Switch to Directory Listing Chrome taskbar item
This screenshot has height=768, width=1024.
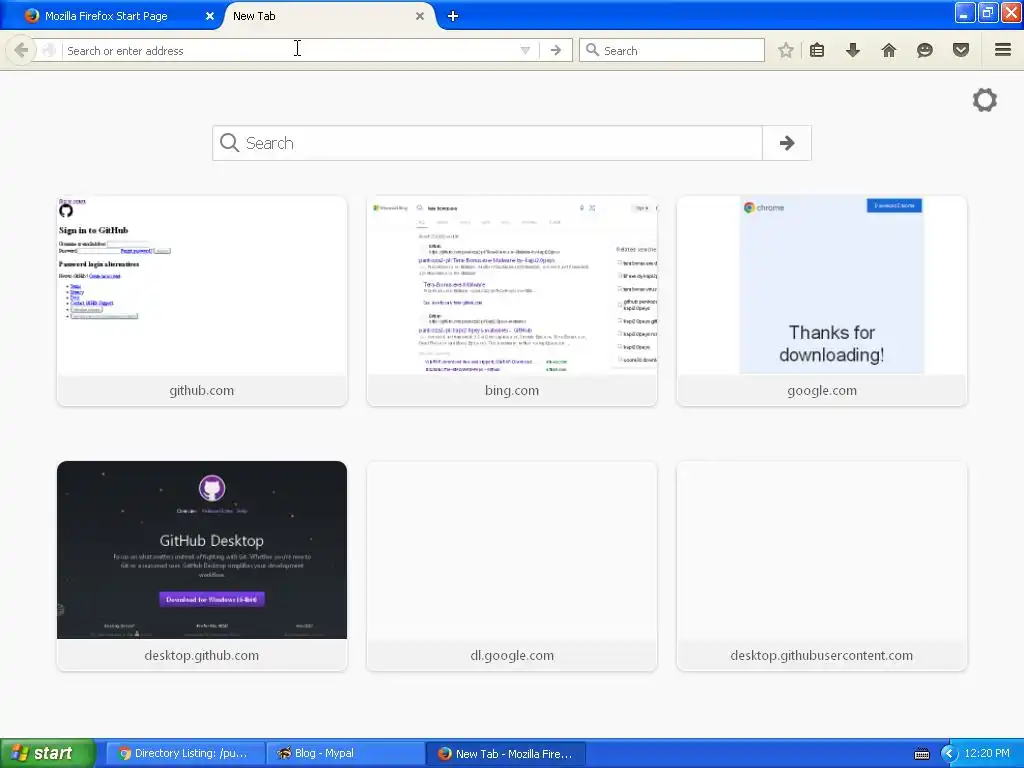tap(185, 753)
